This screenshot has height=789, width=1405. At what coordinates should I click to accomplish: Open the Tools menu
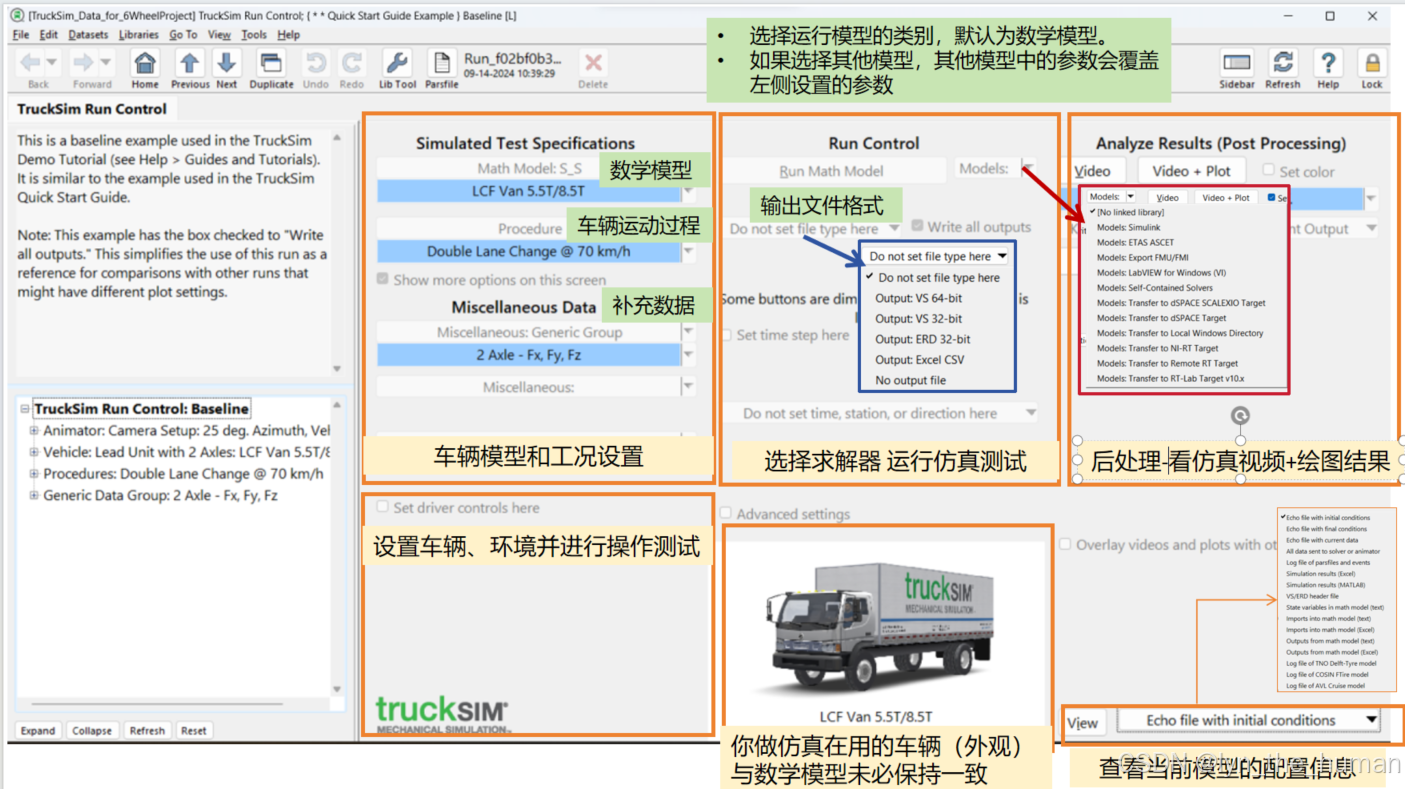[254, 34]
